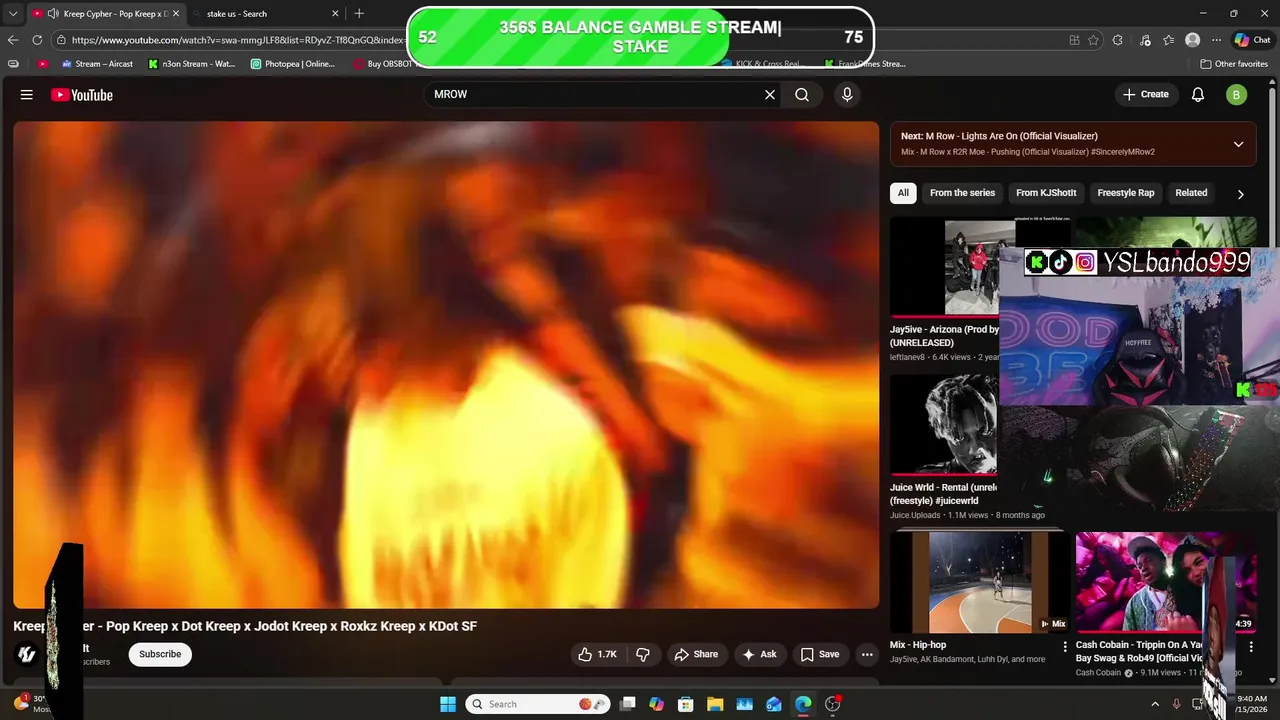Screen dimensions: 1280x720
Task: Show more filter chips with right arrow
Action: pos(1240,194)
